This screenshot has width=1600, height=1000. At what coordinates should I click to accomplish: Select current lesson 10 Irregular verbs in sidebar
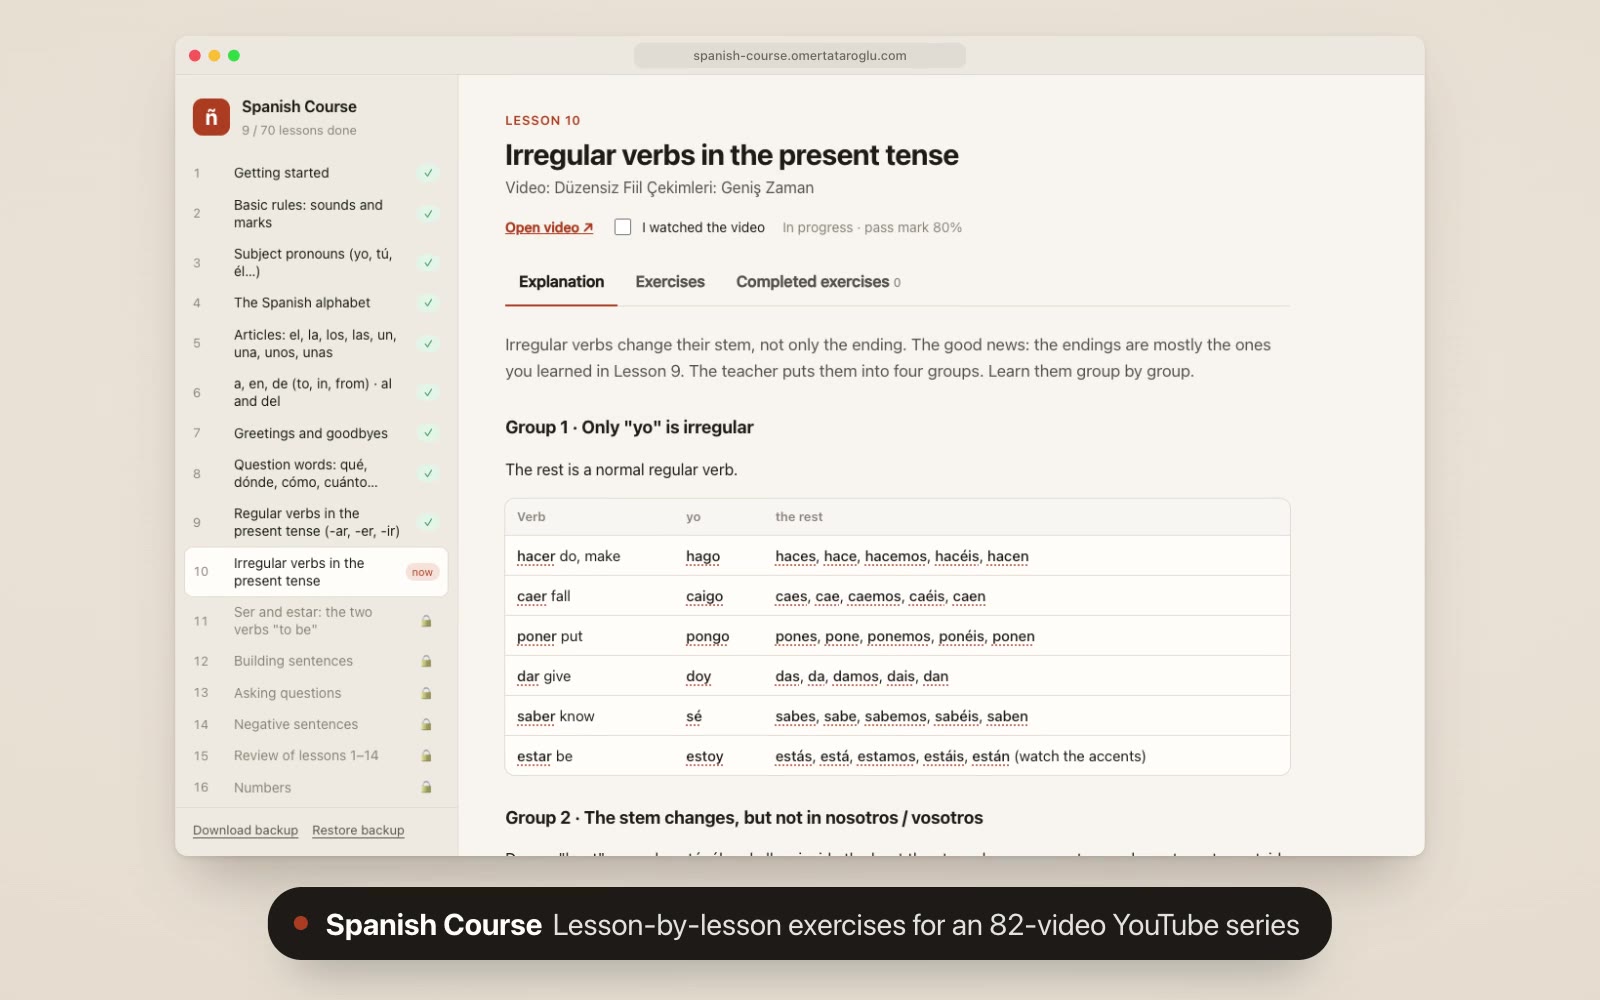click(316, 572)
